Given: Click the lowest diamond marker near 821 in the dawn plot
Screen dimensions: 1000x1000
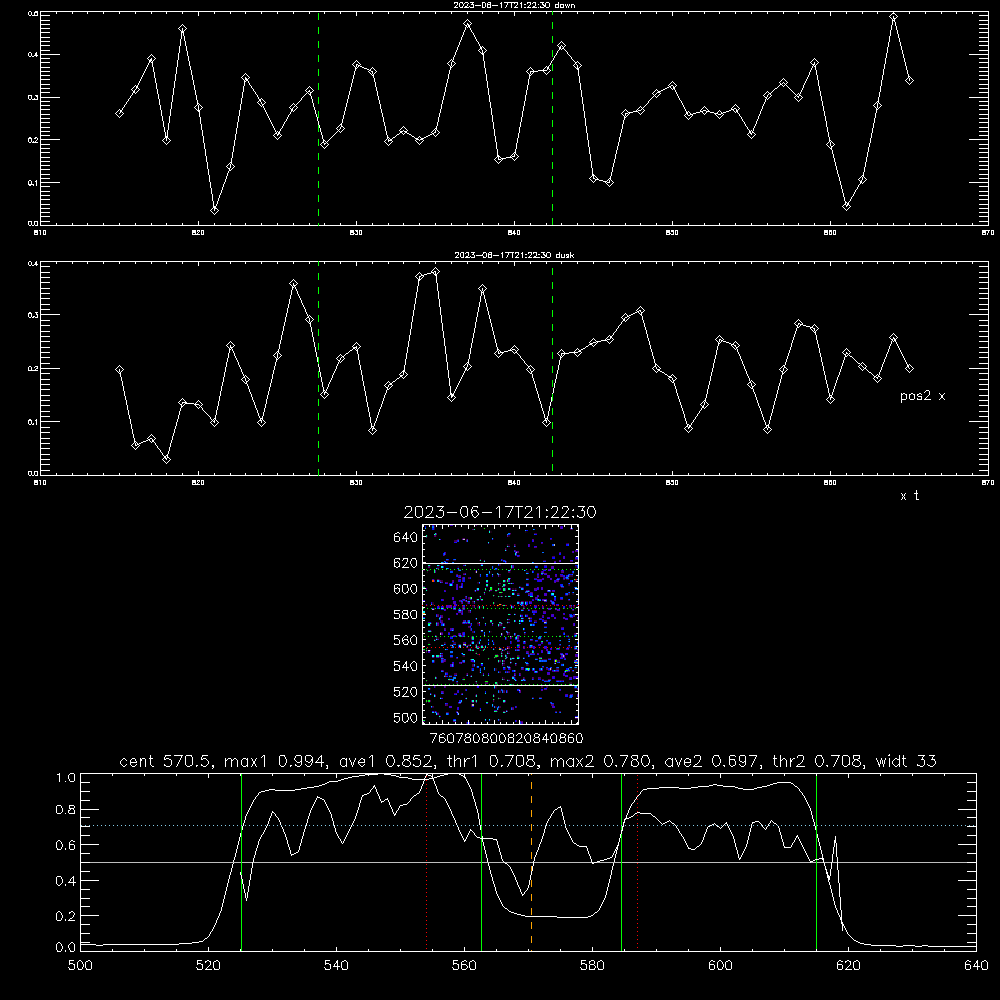Looking at the screenshot, I should pyautogui.click(x=214, y=210).
